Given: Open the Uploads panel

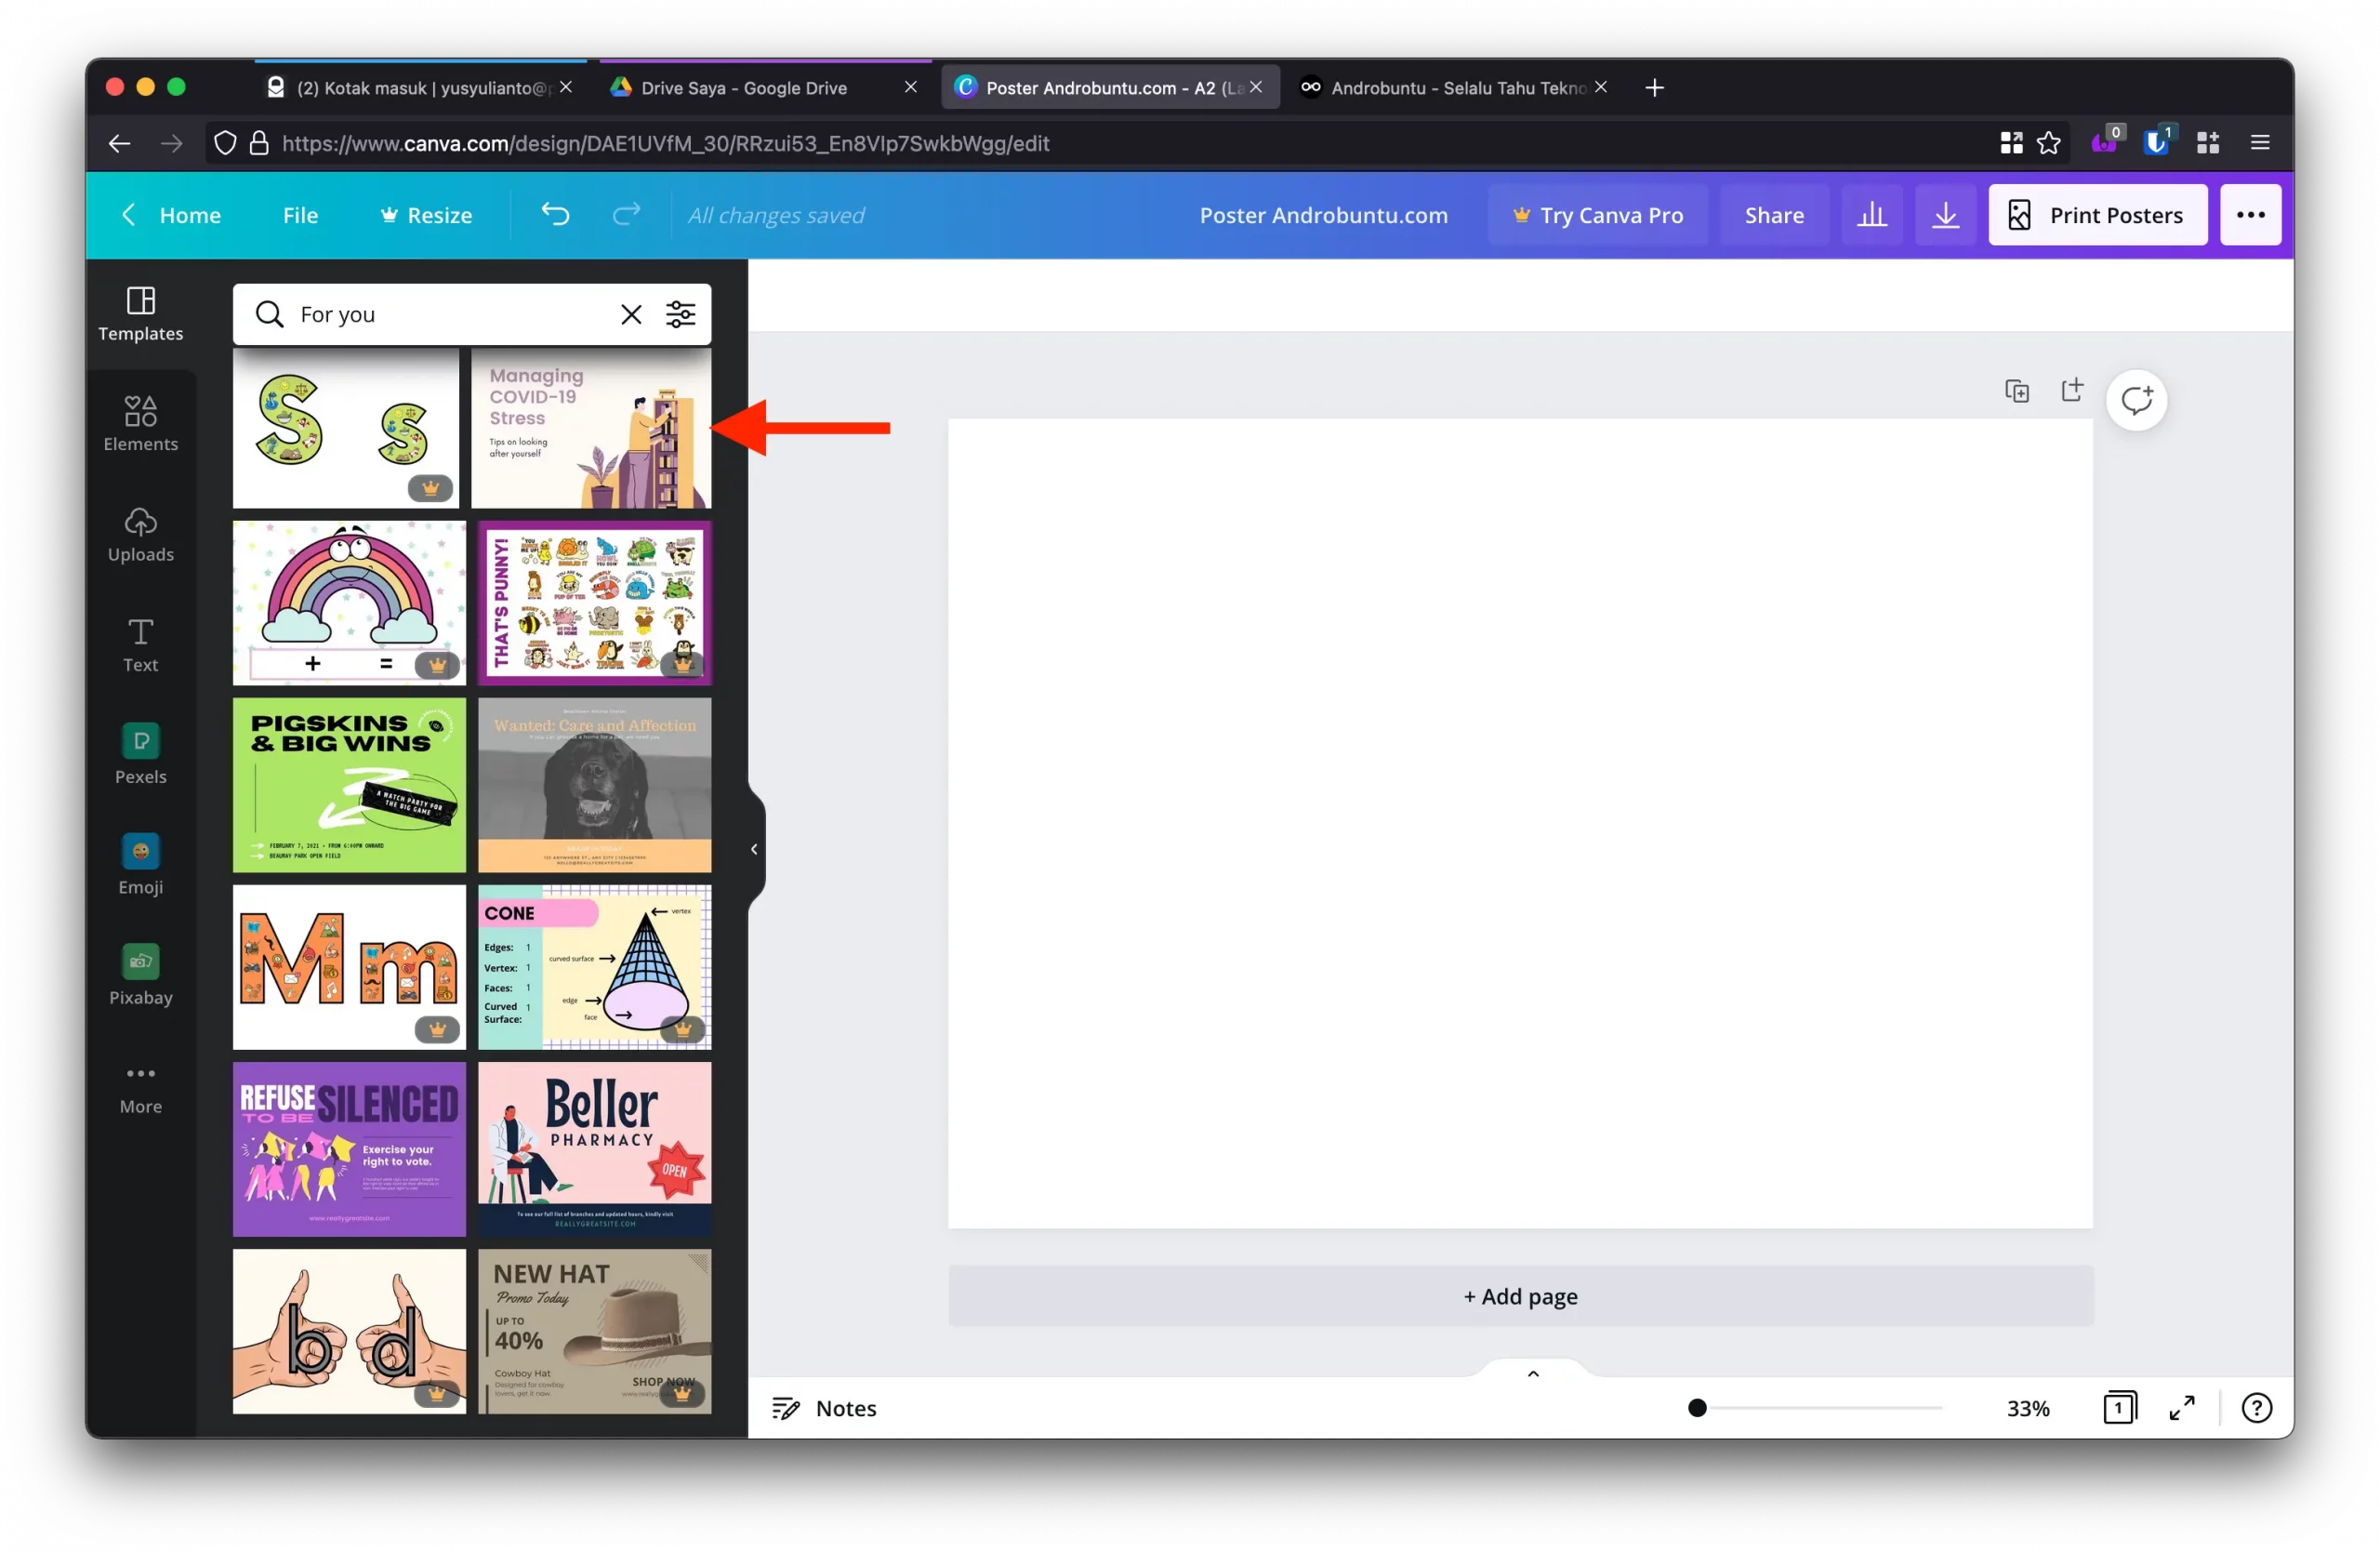Looking at the screenshot, I should pos(140,534).
